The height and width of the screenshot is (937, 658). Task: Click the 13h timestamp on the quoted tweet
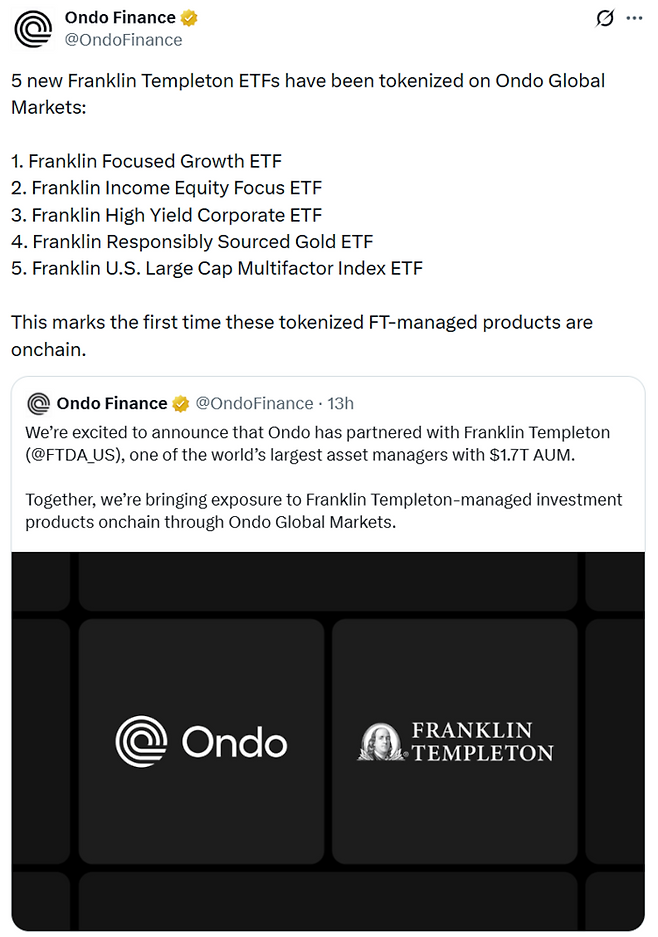[x=340, y=403]
